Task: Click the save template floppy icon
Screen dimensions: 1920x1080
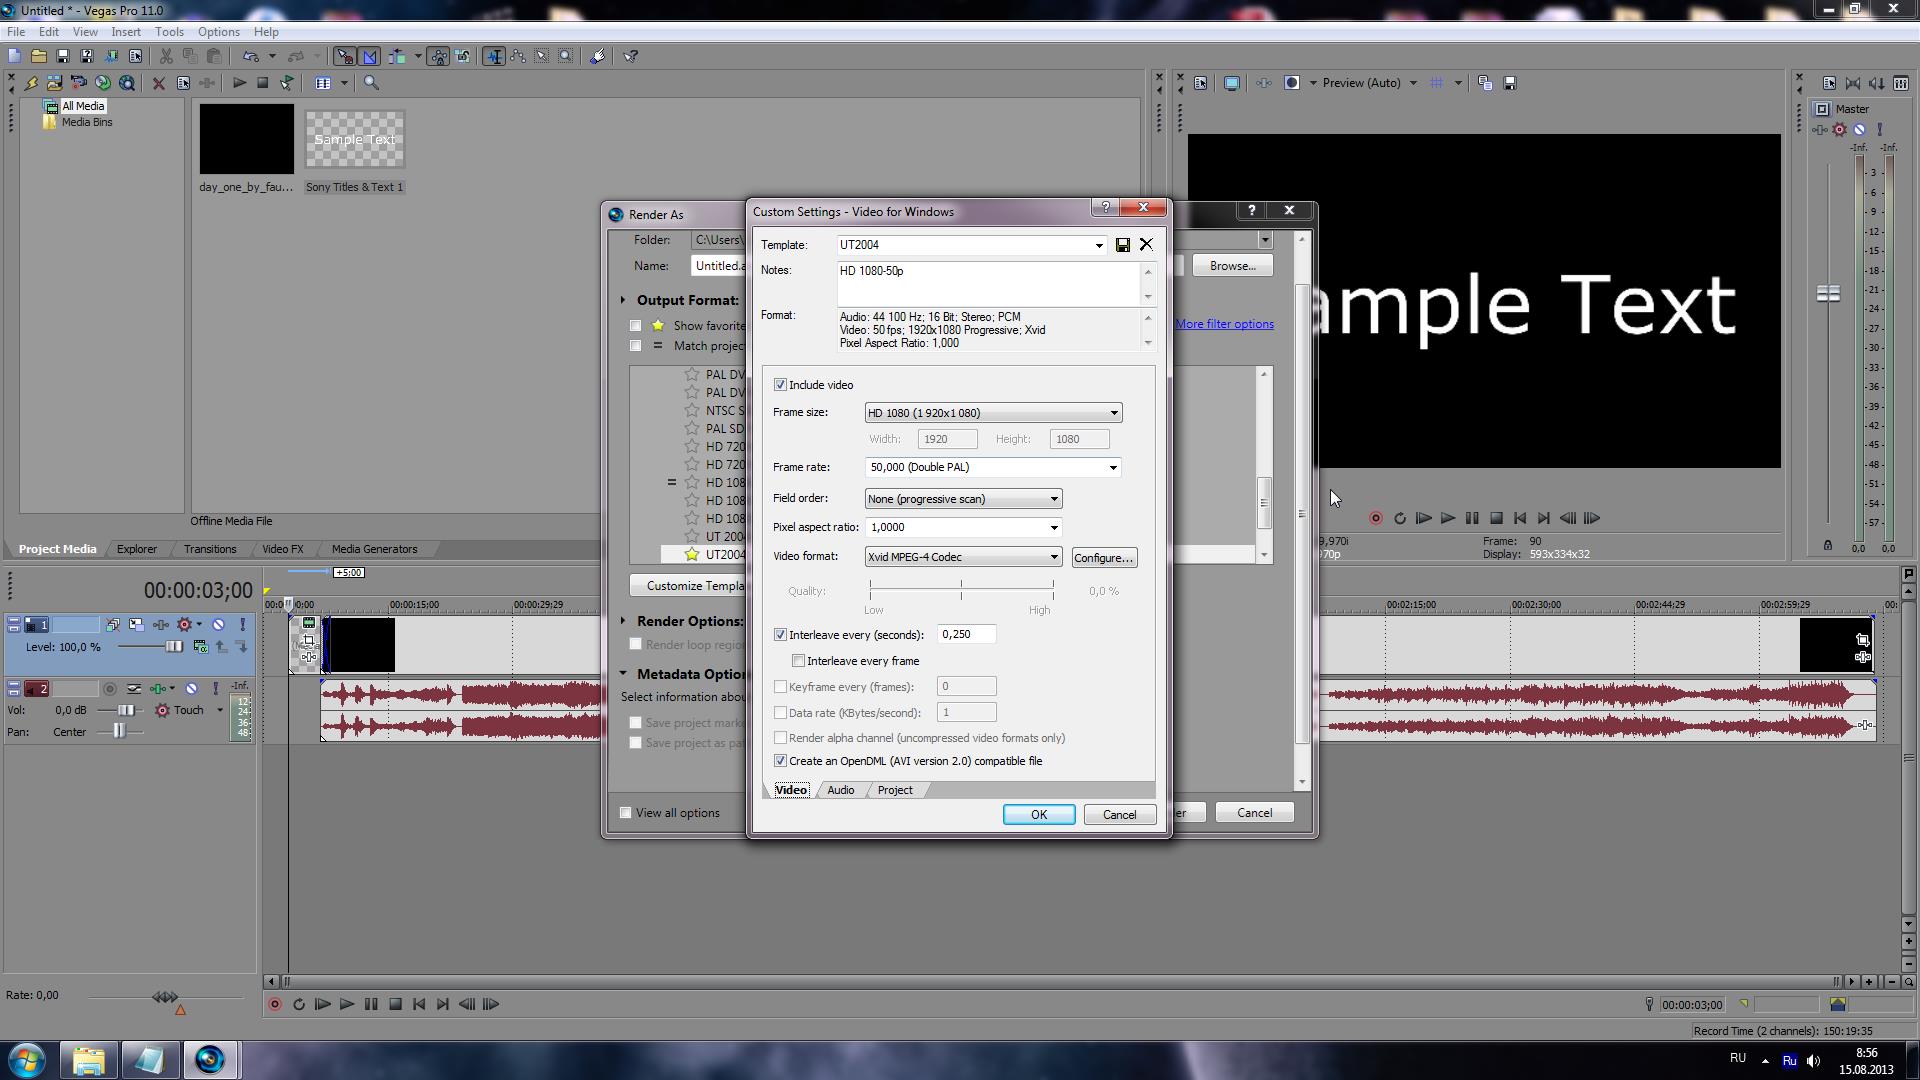Action: (1123, 245)
